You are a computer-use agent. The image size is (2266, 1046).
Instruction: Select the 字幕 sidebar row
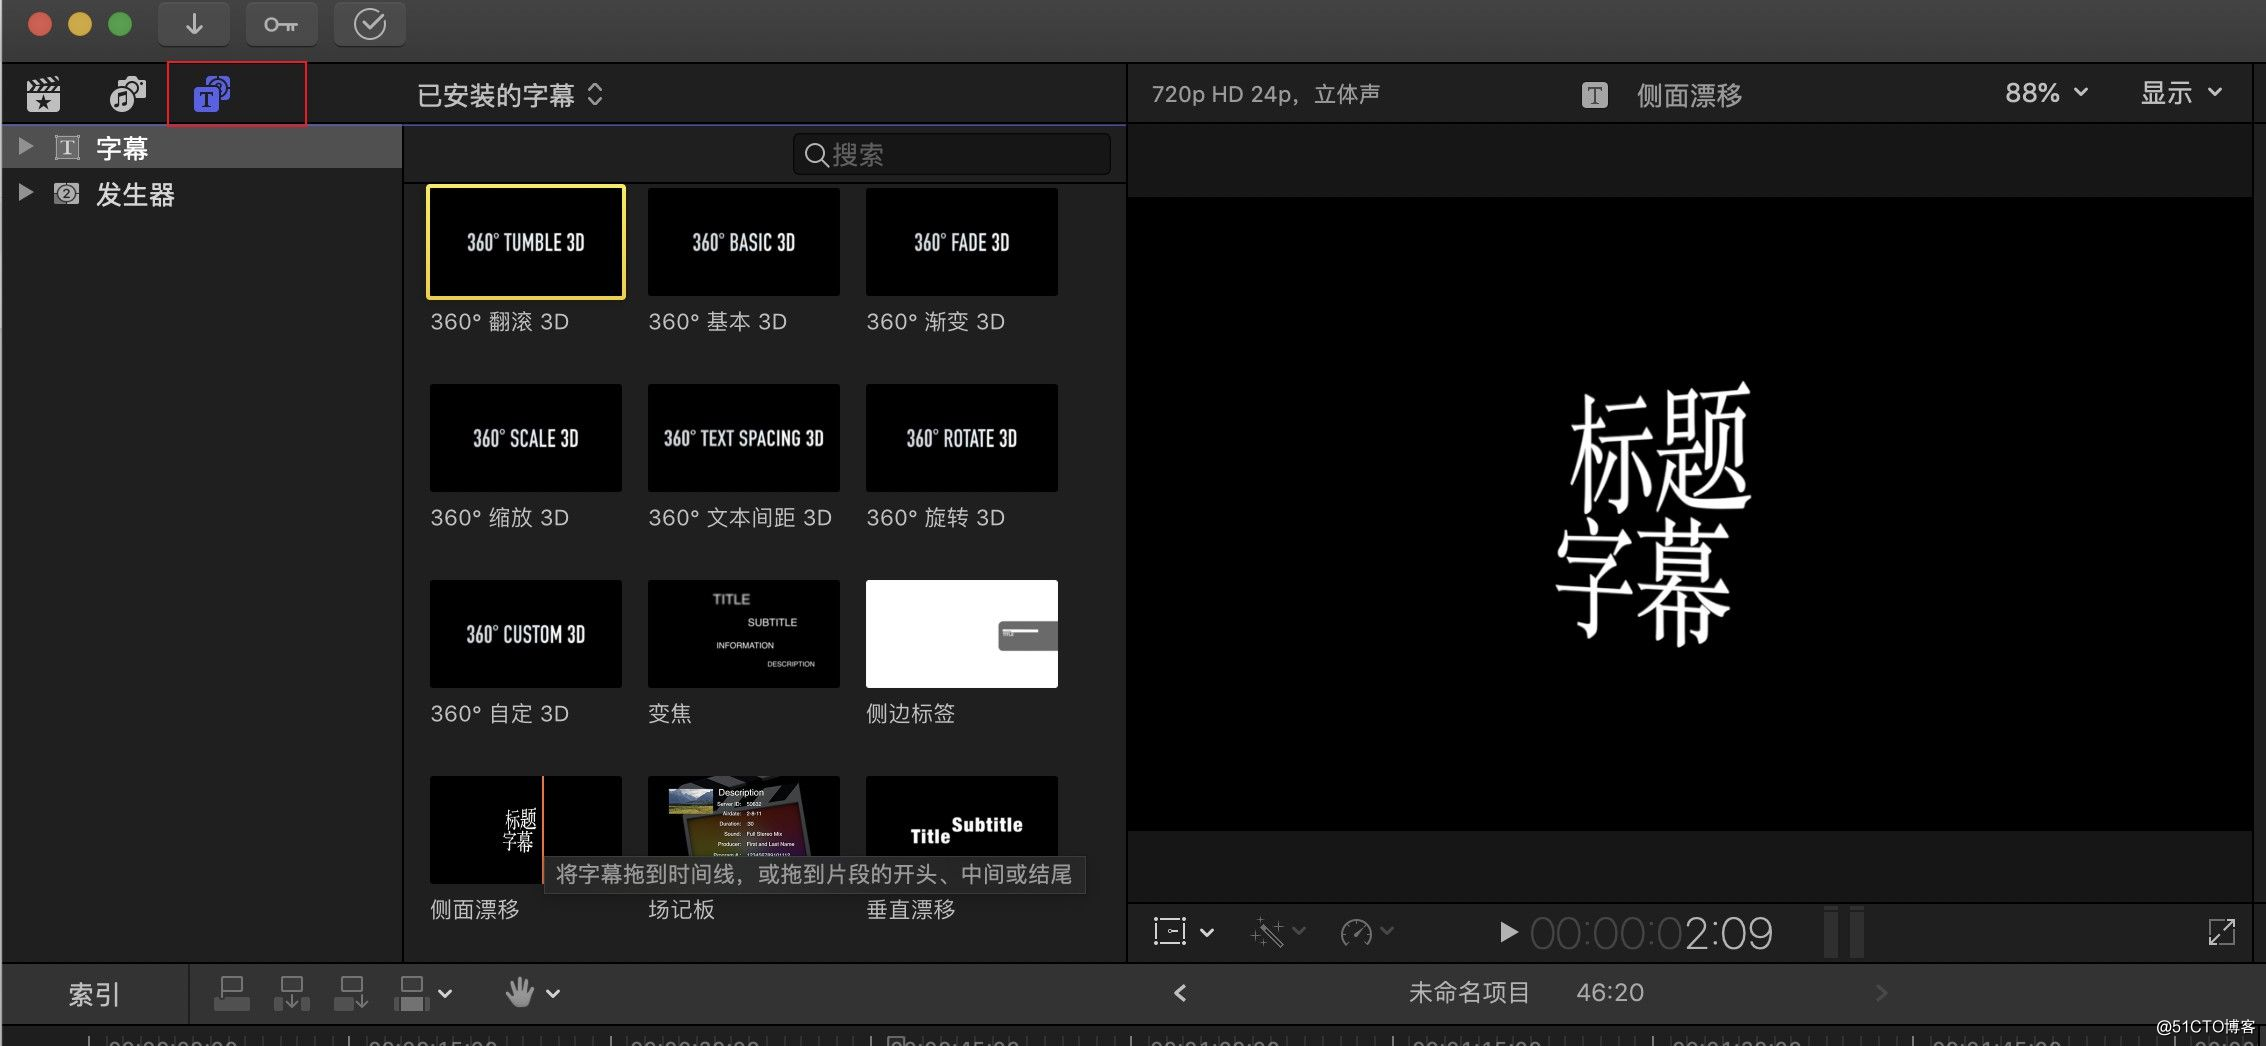[x=202, y=148]
